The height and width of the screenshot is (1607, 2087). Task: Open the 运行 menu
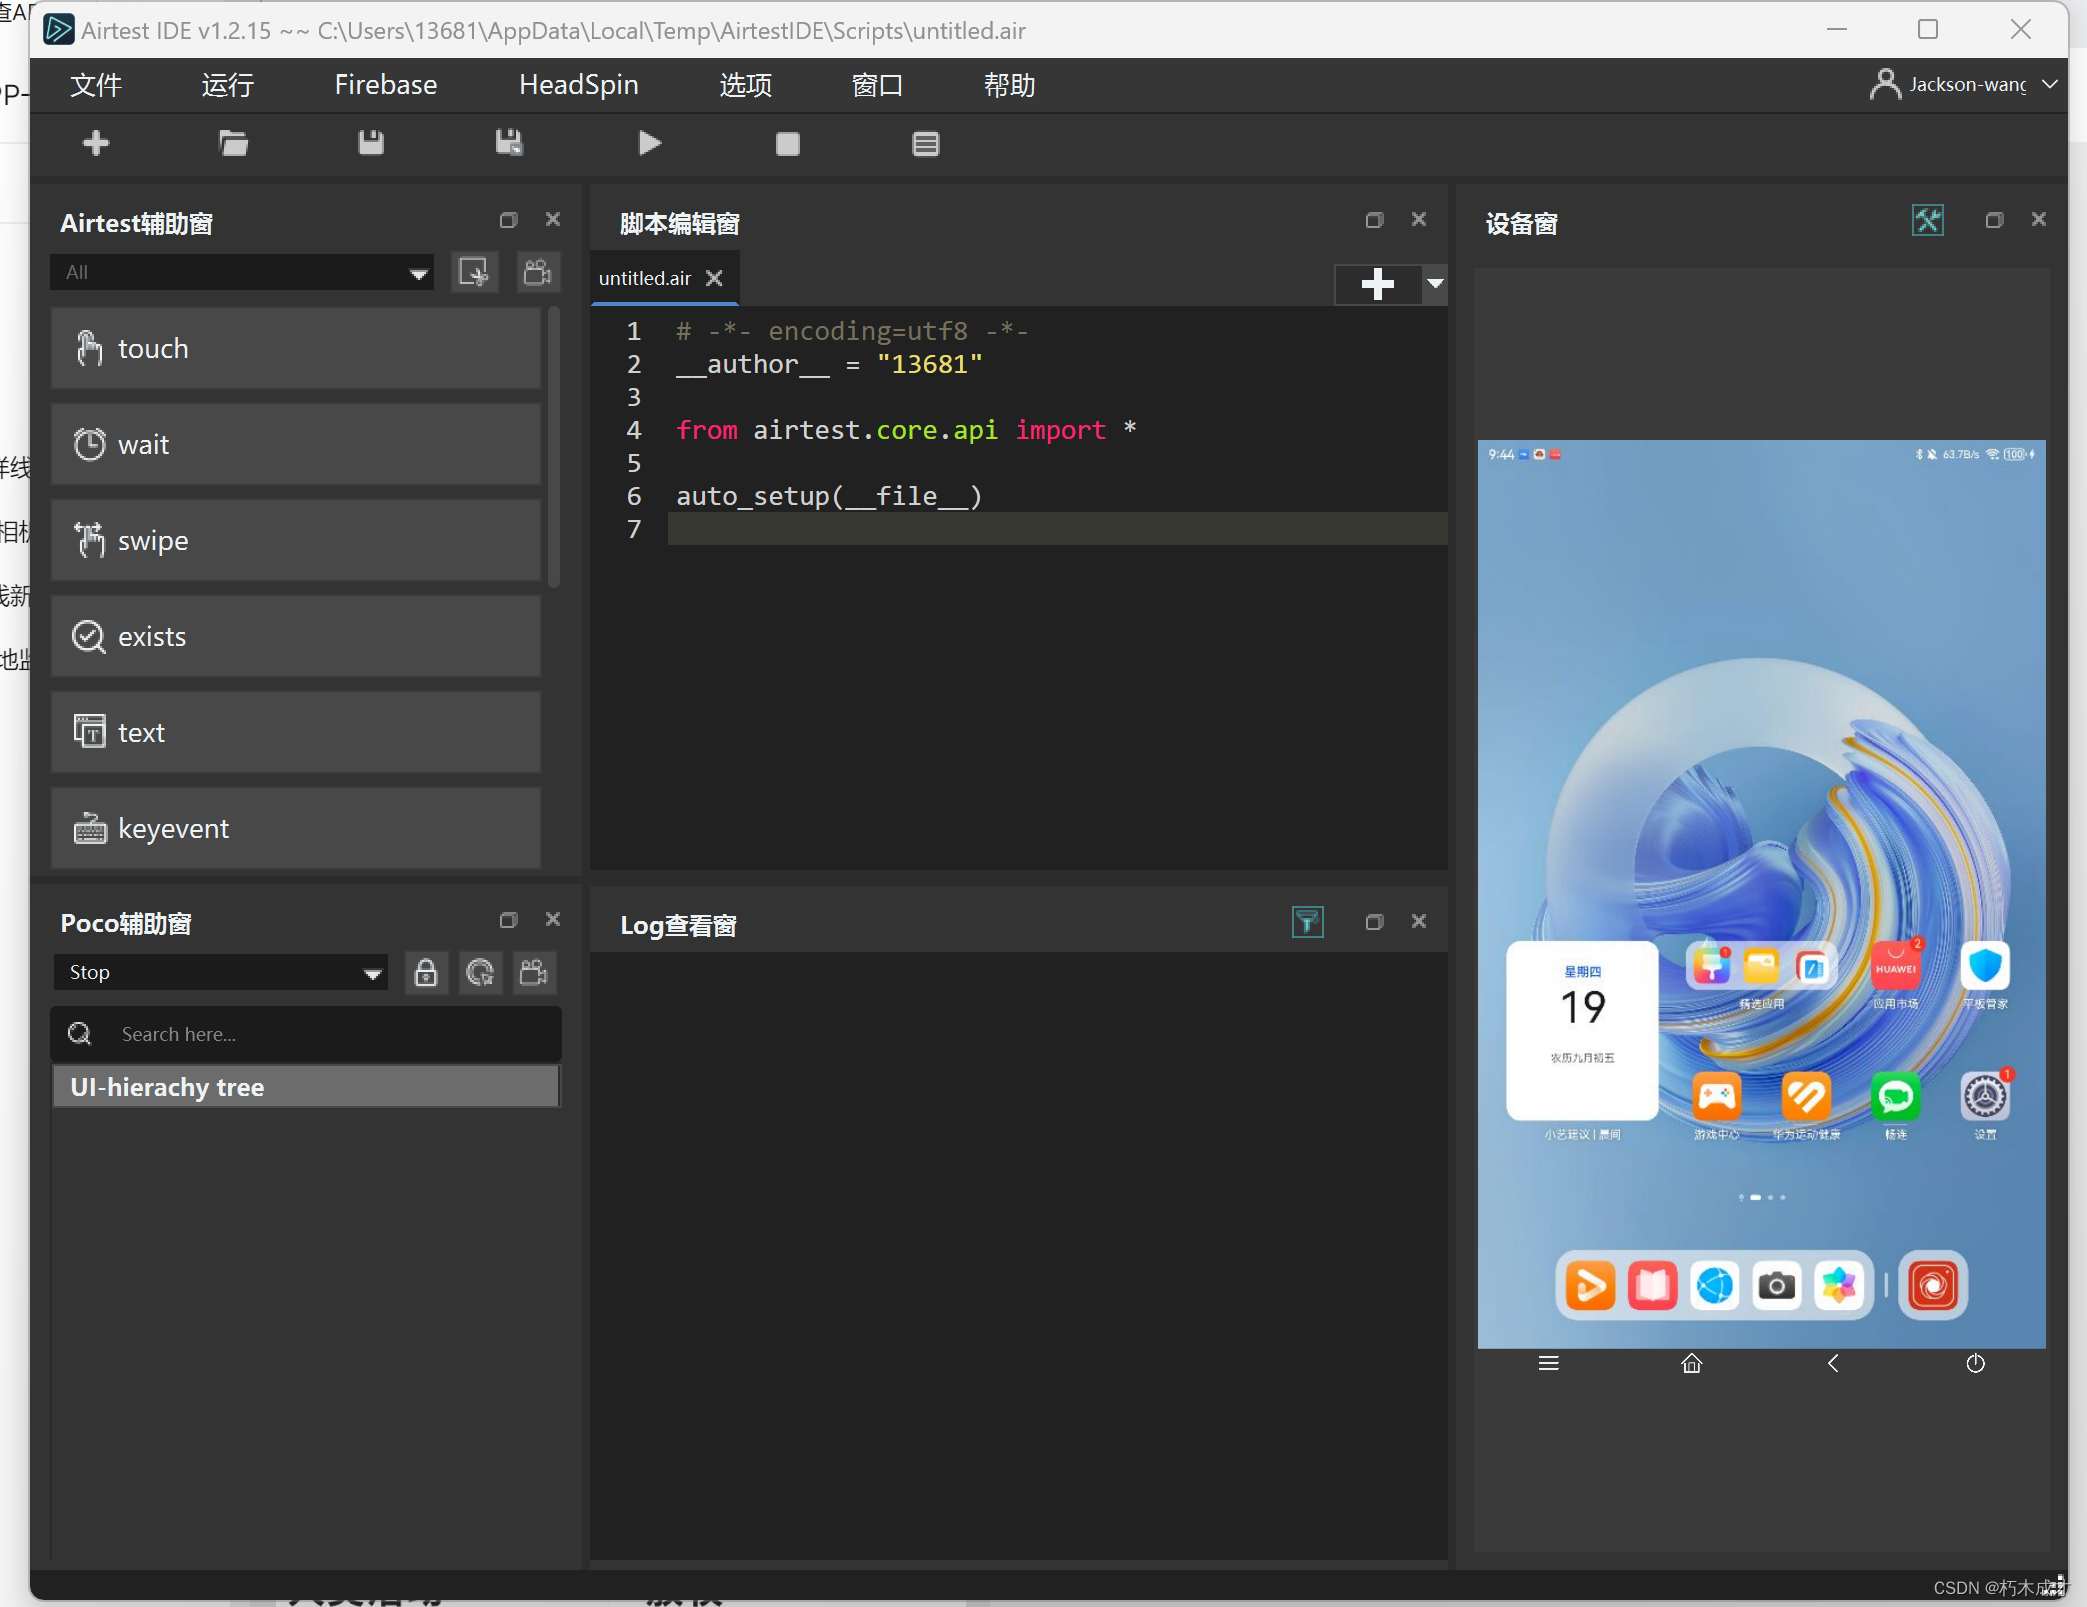[227, 85]
